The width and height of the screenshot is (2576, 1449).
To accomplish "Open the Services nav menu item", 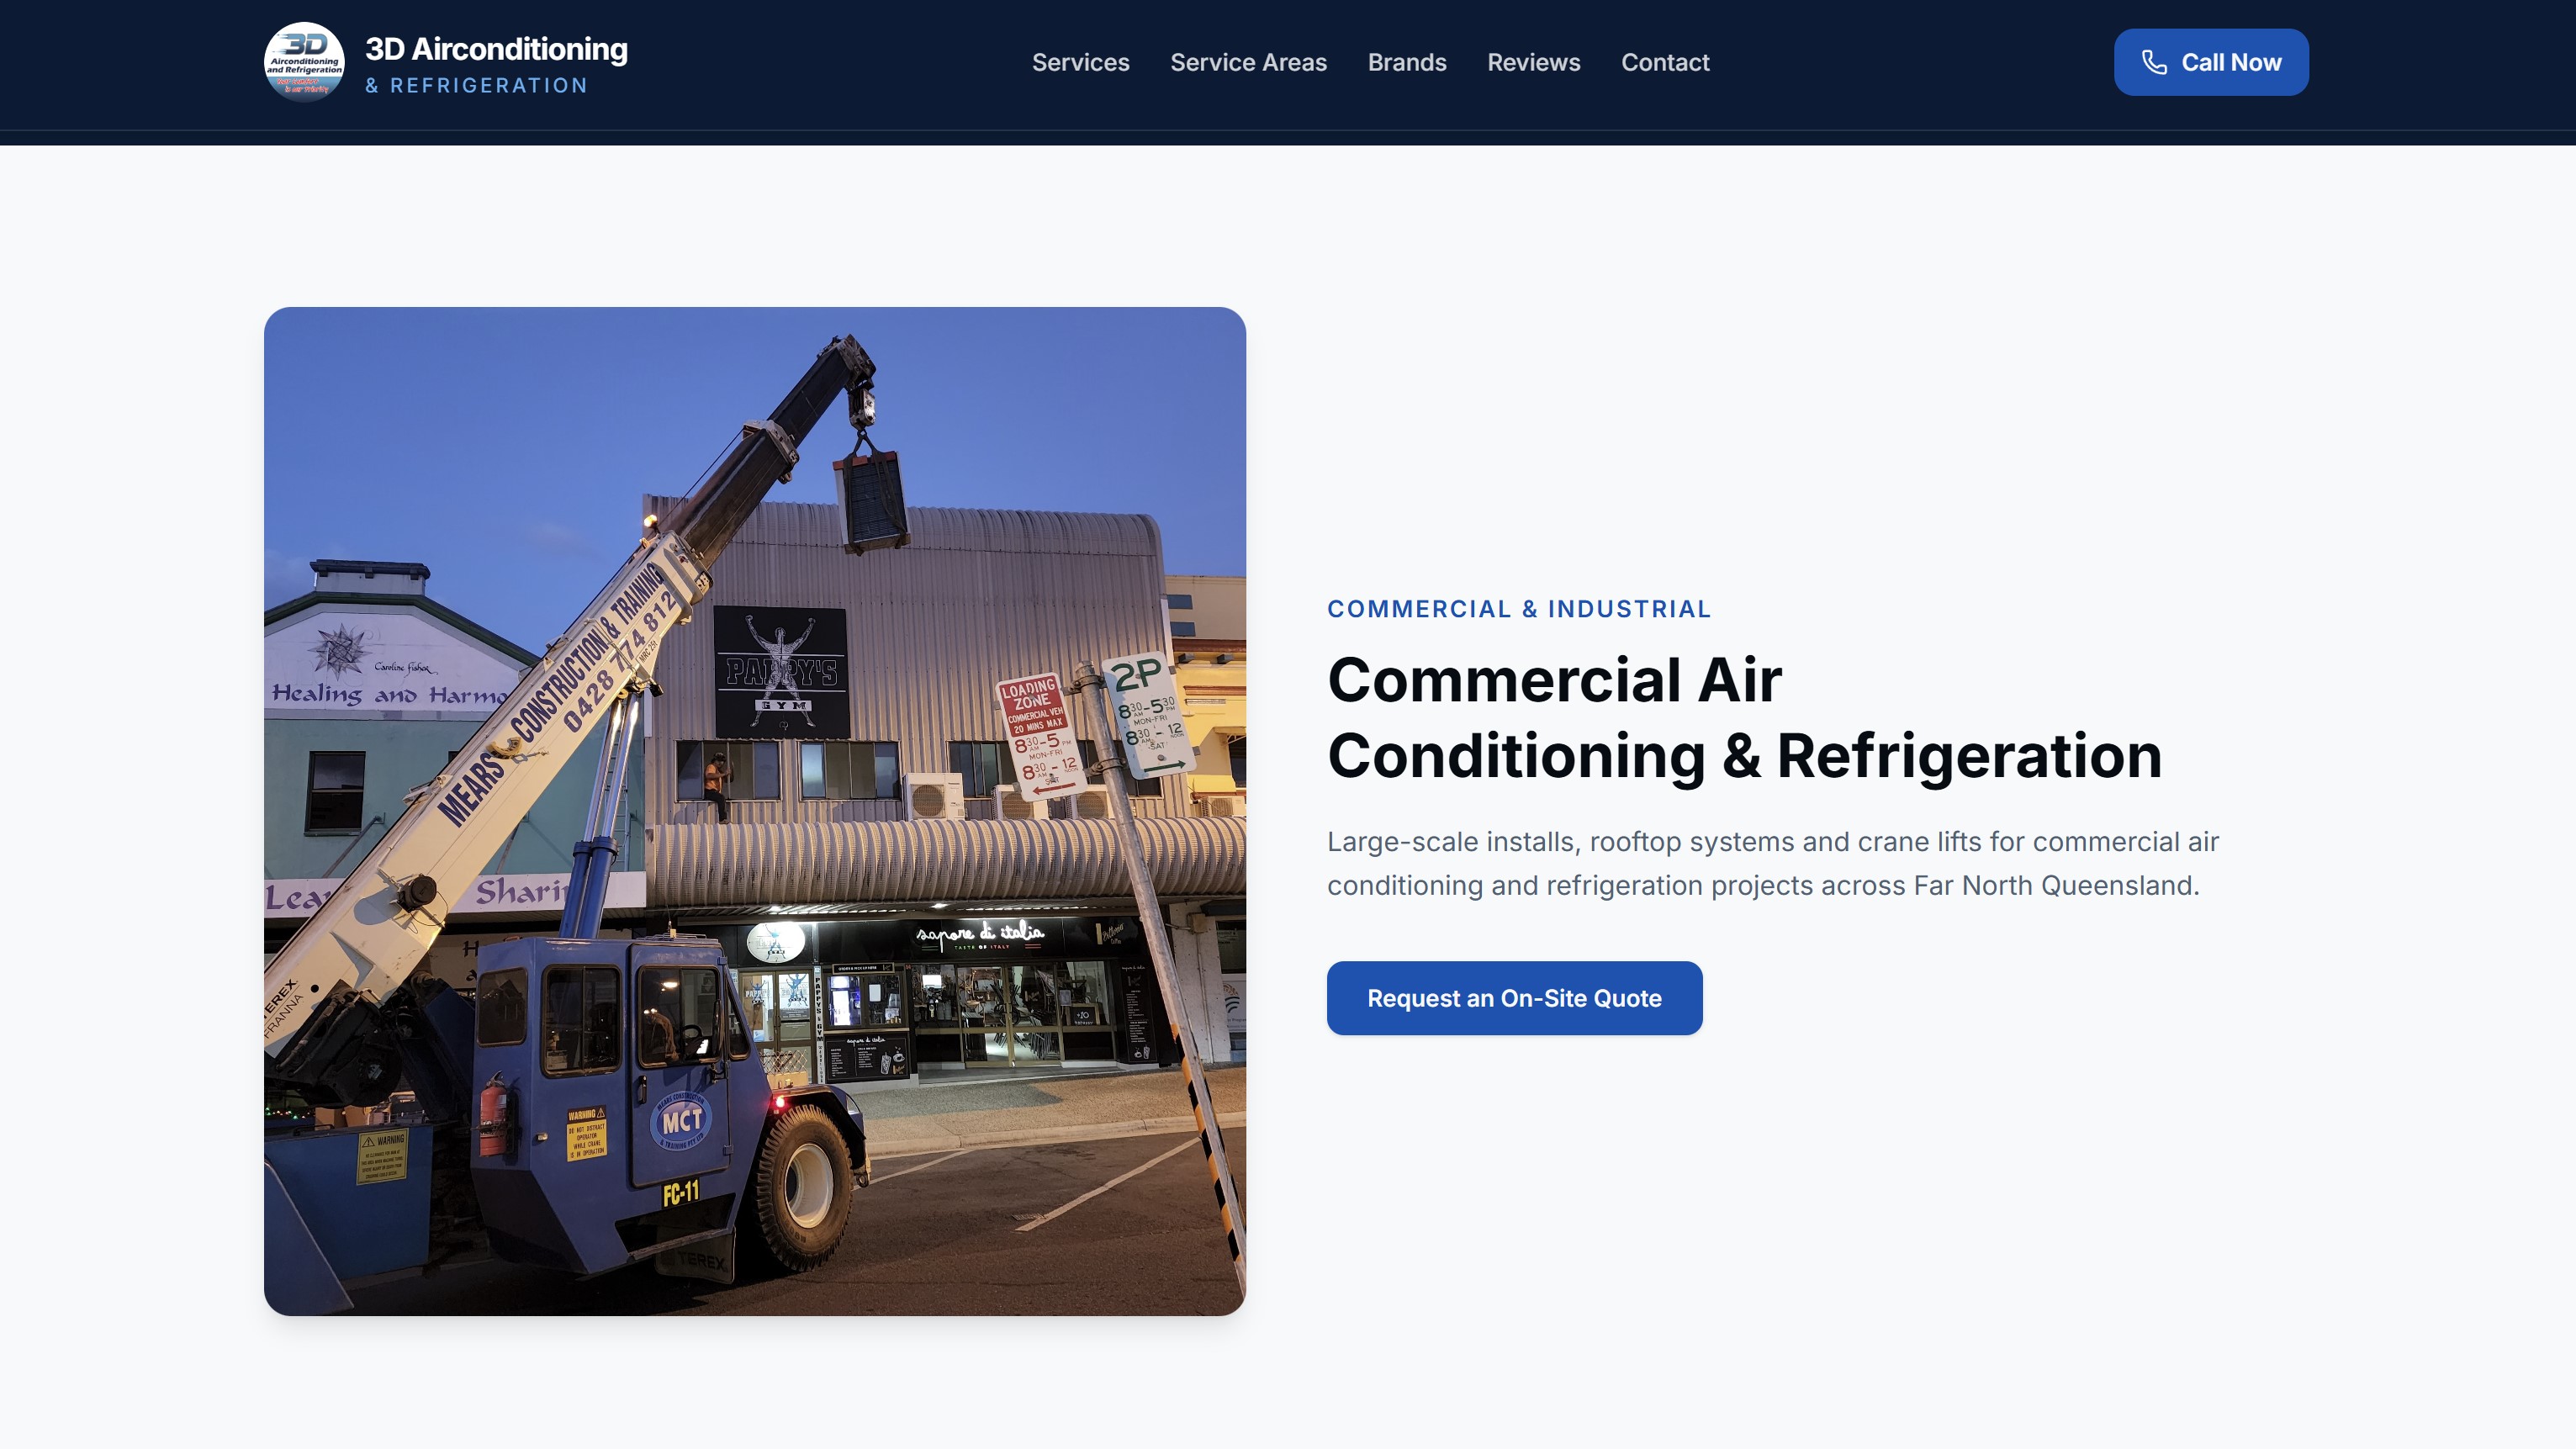I will [x=1080, y=62].
